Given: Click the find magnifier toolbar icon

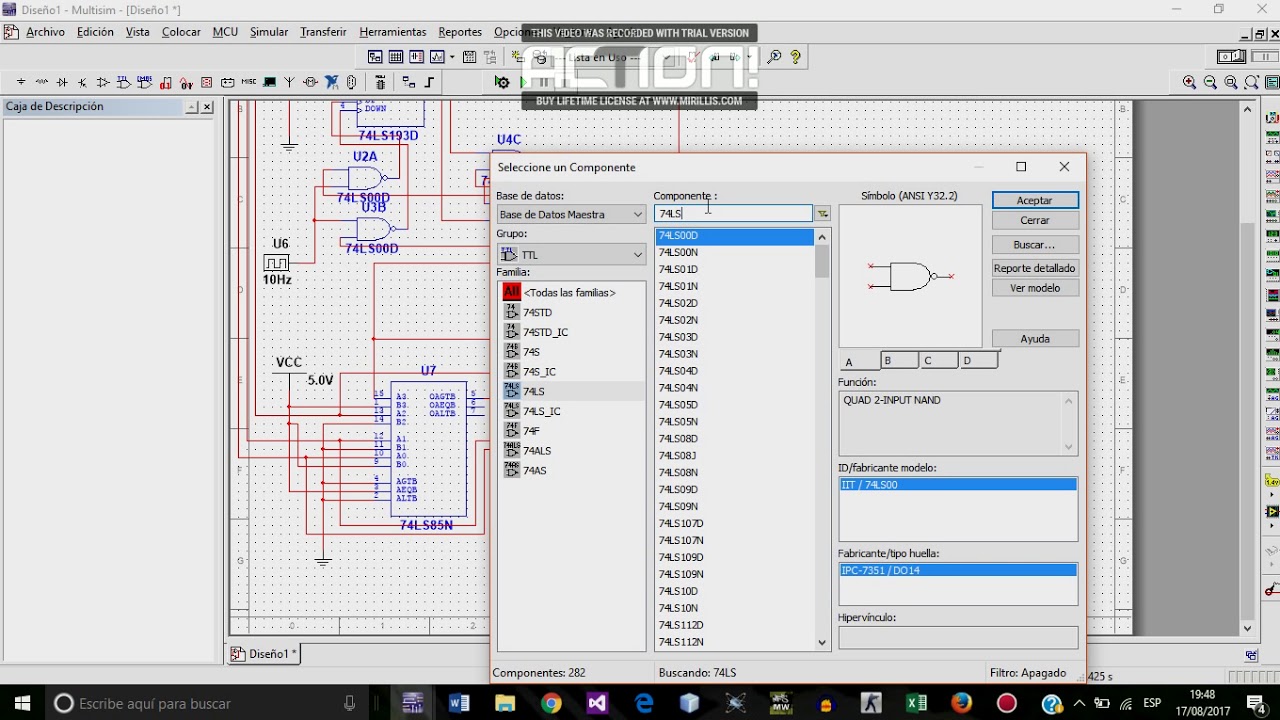Looking at the screenshot, I should pos(774,58).
